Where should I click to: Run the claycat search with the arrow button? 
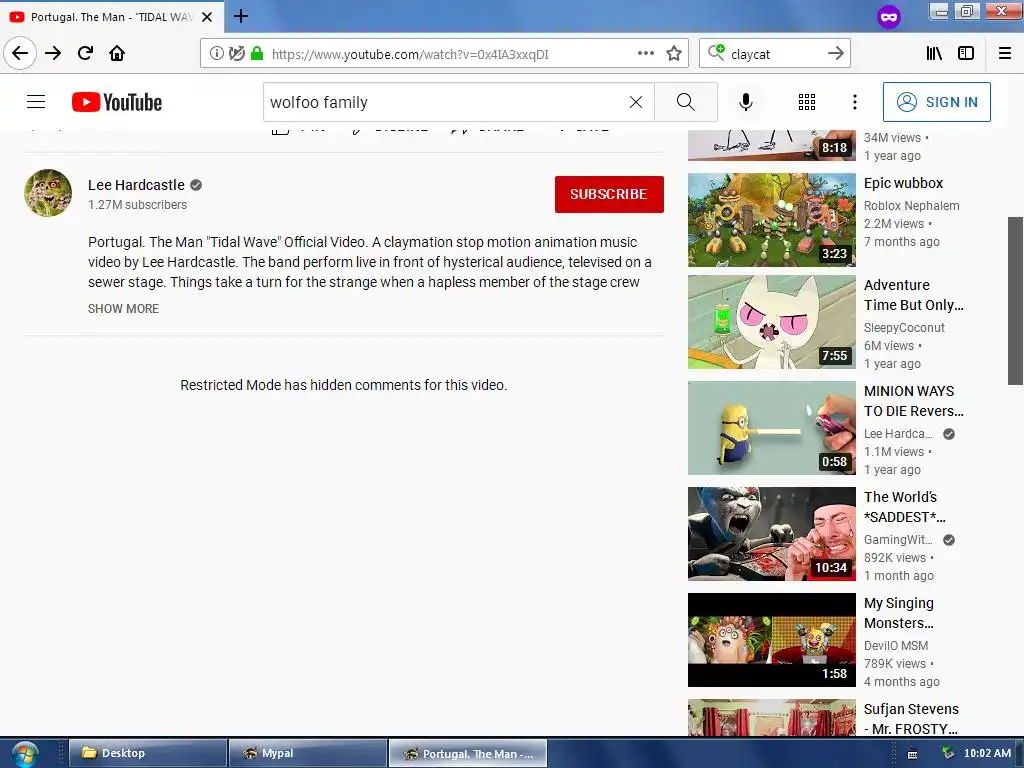(835, 54)
